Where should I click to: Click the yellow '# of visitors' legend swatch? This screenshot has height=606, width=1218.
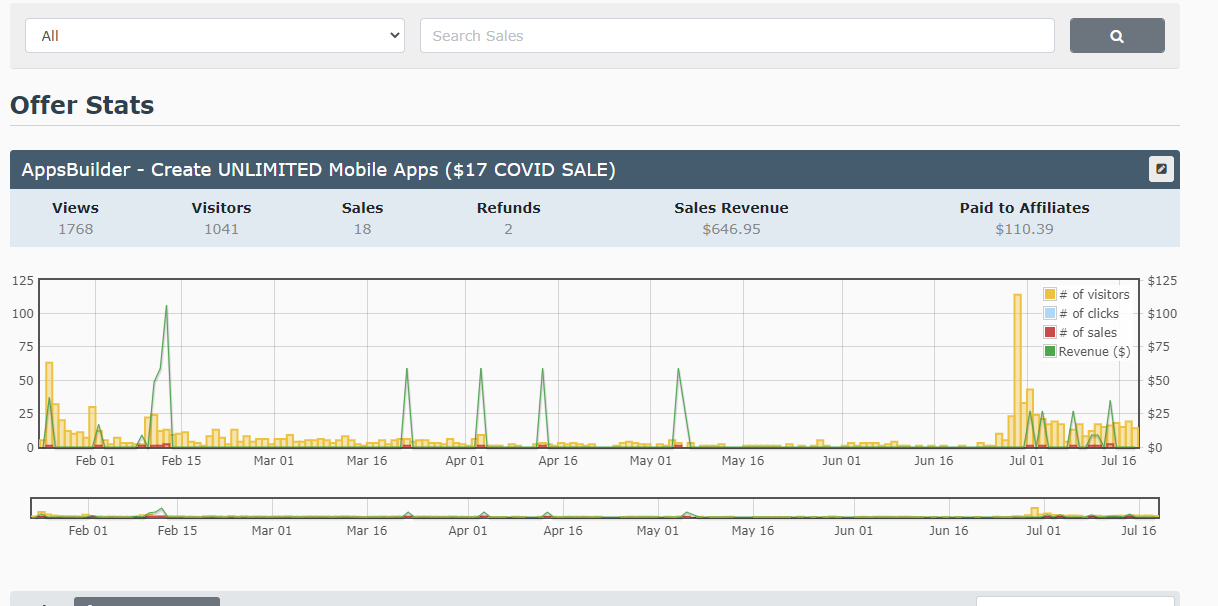[1049, 295]
